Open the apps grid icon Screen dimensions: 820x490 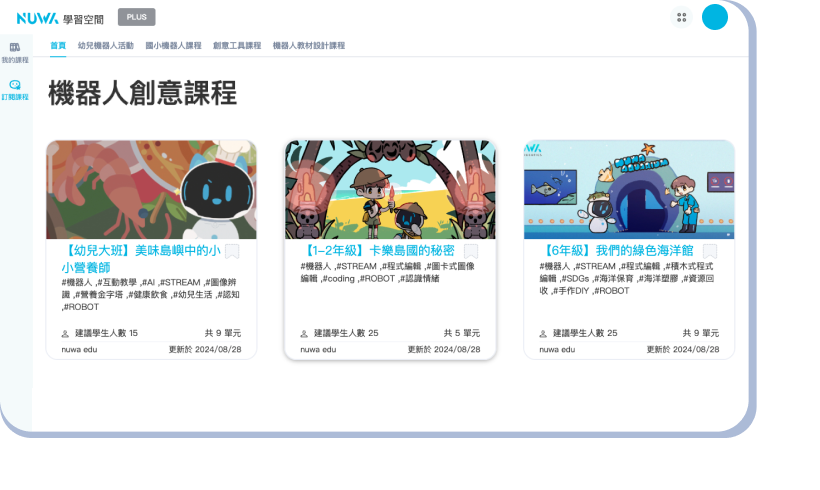click(x=681, y=17)
